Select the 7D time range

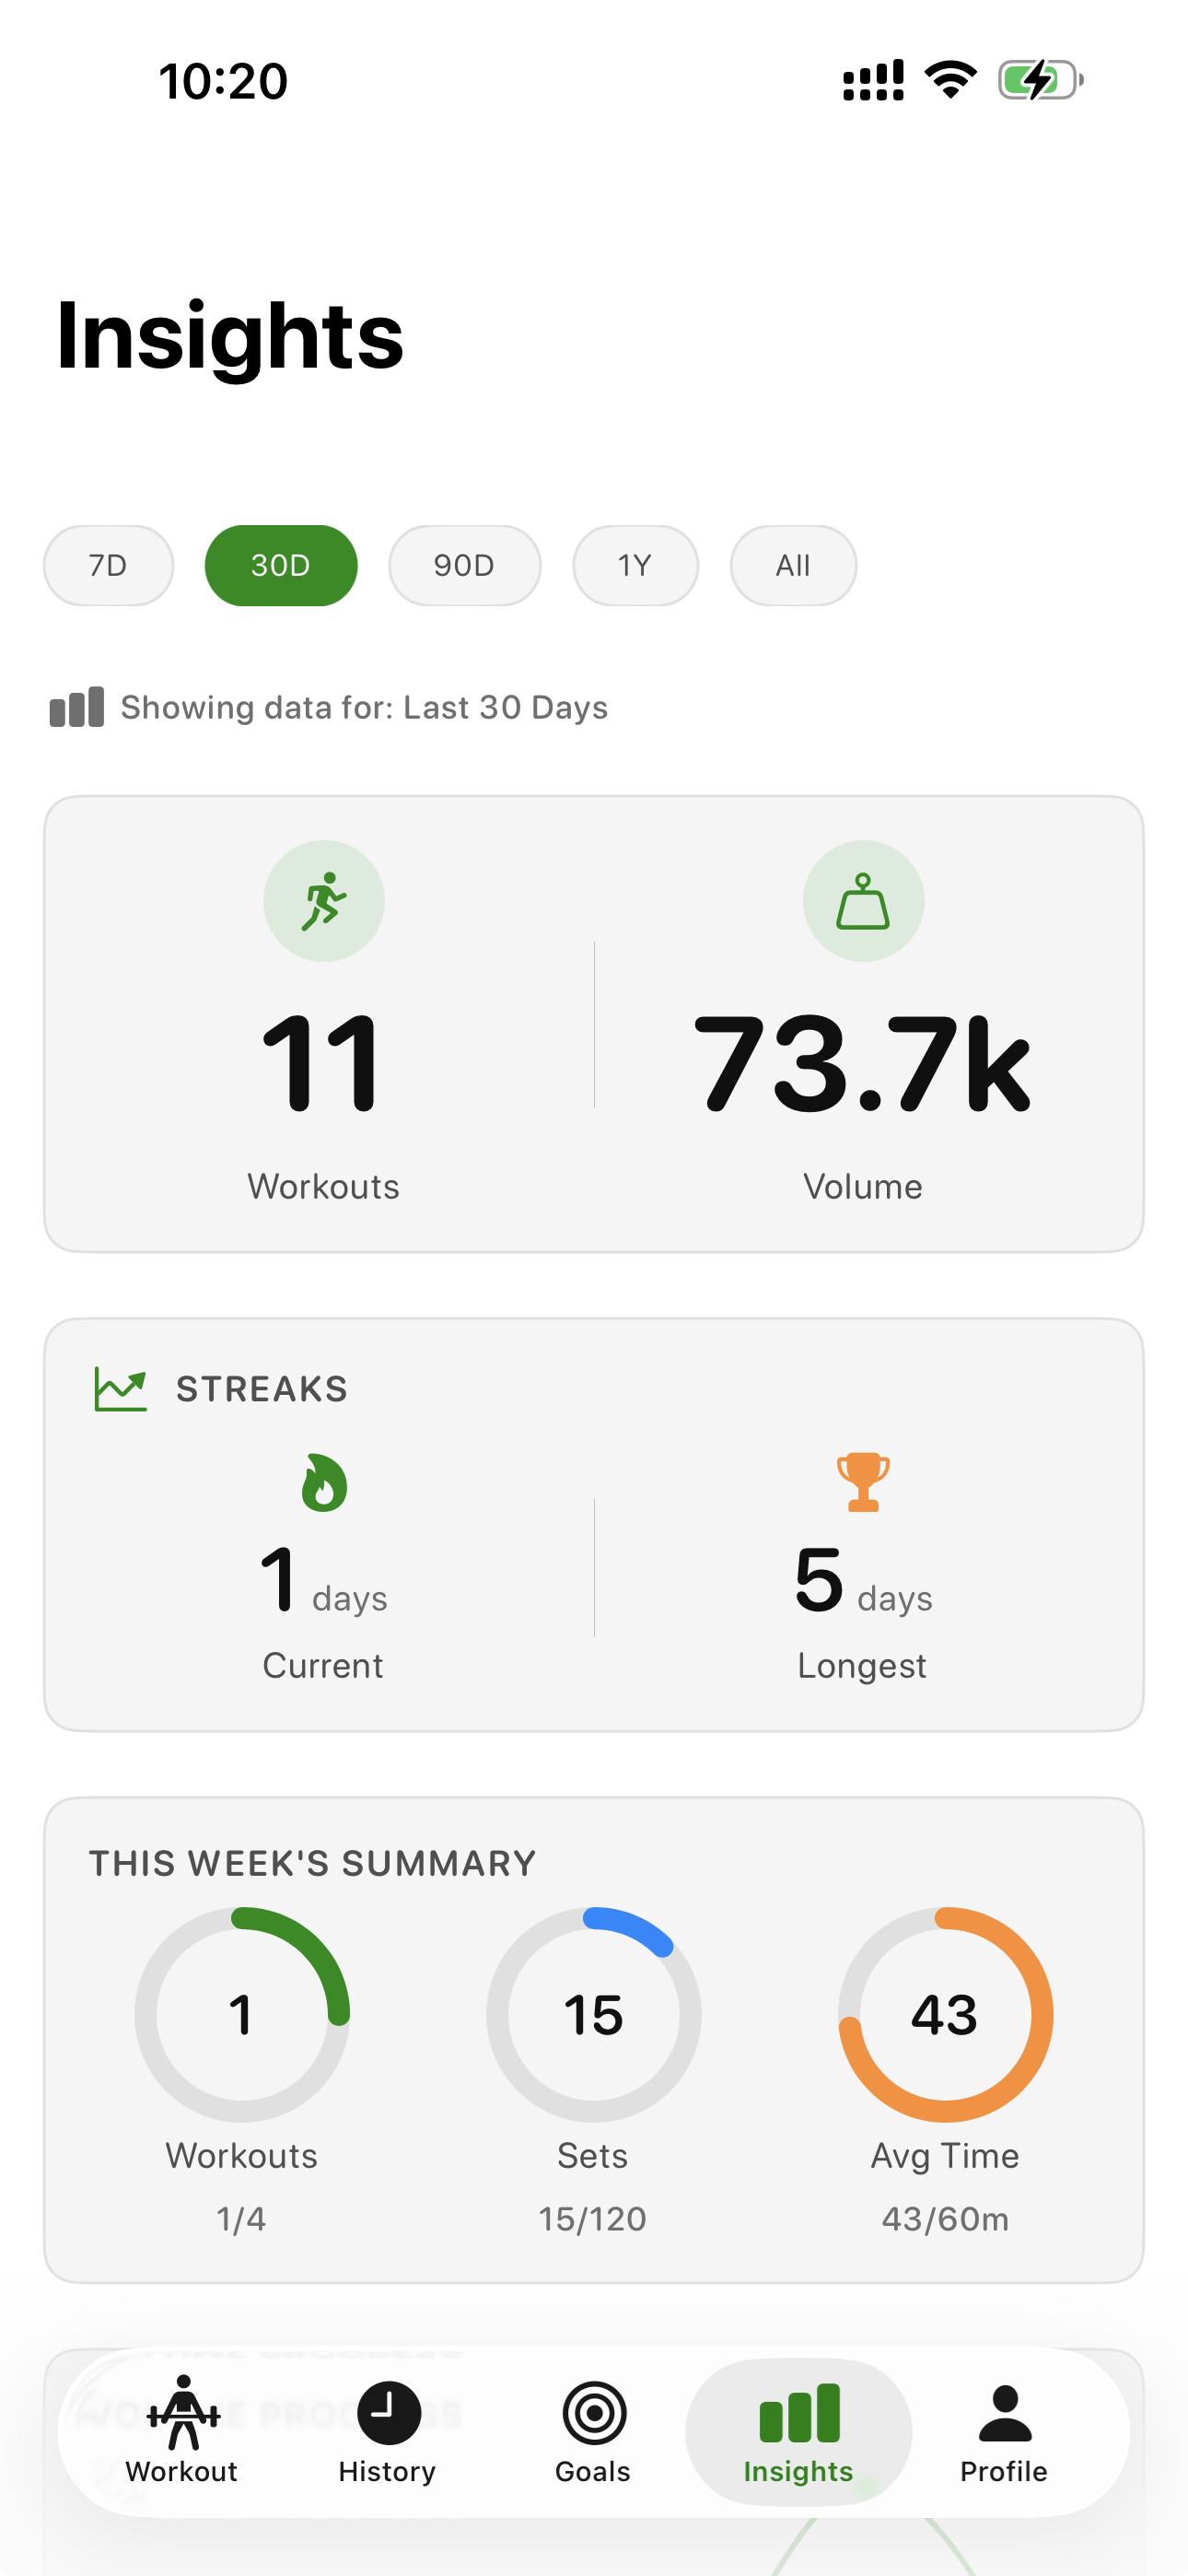click(108, 566)
